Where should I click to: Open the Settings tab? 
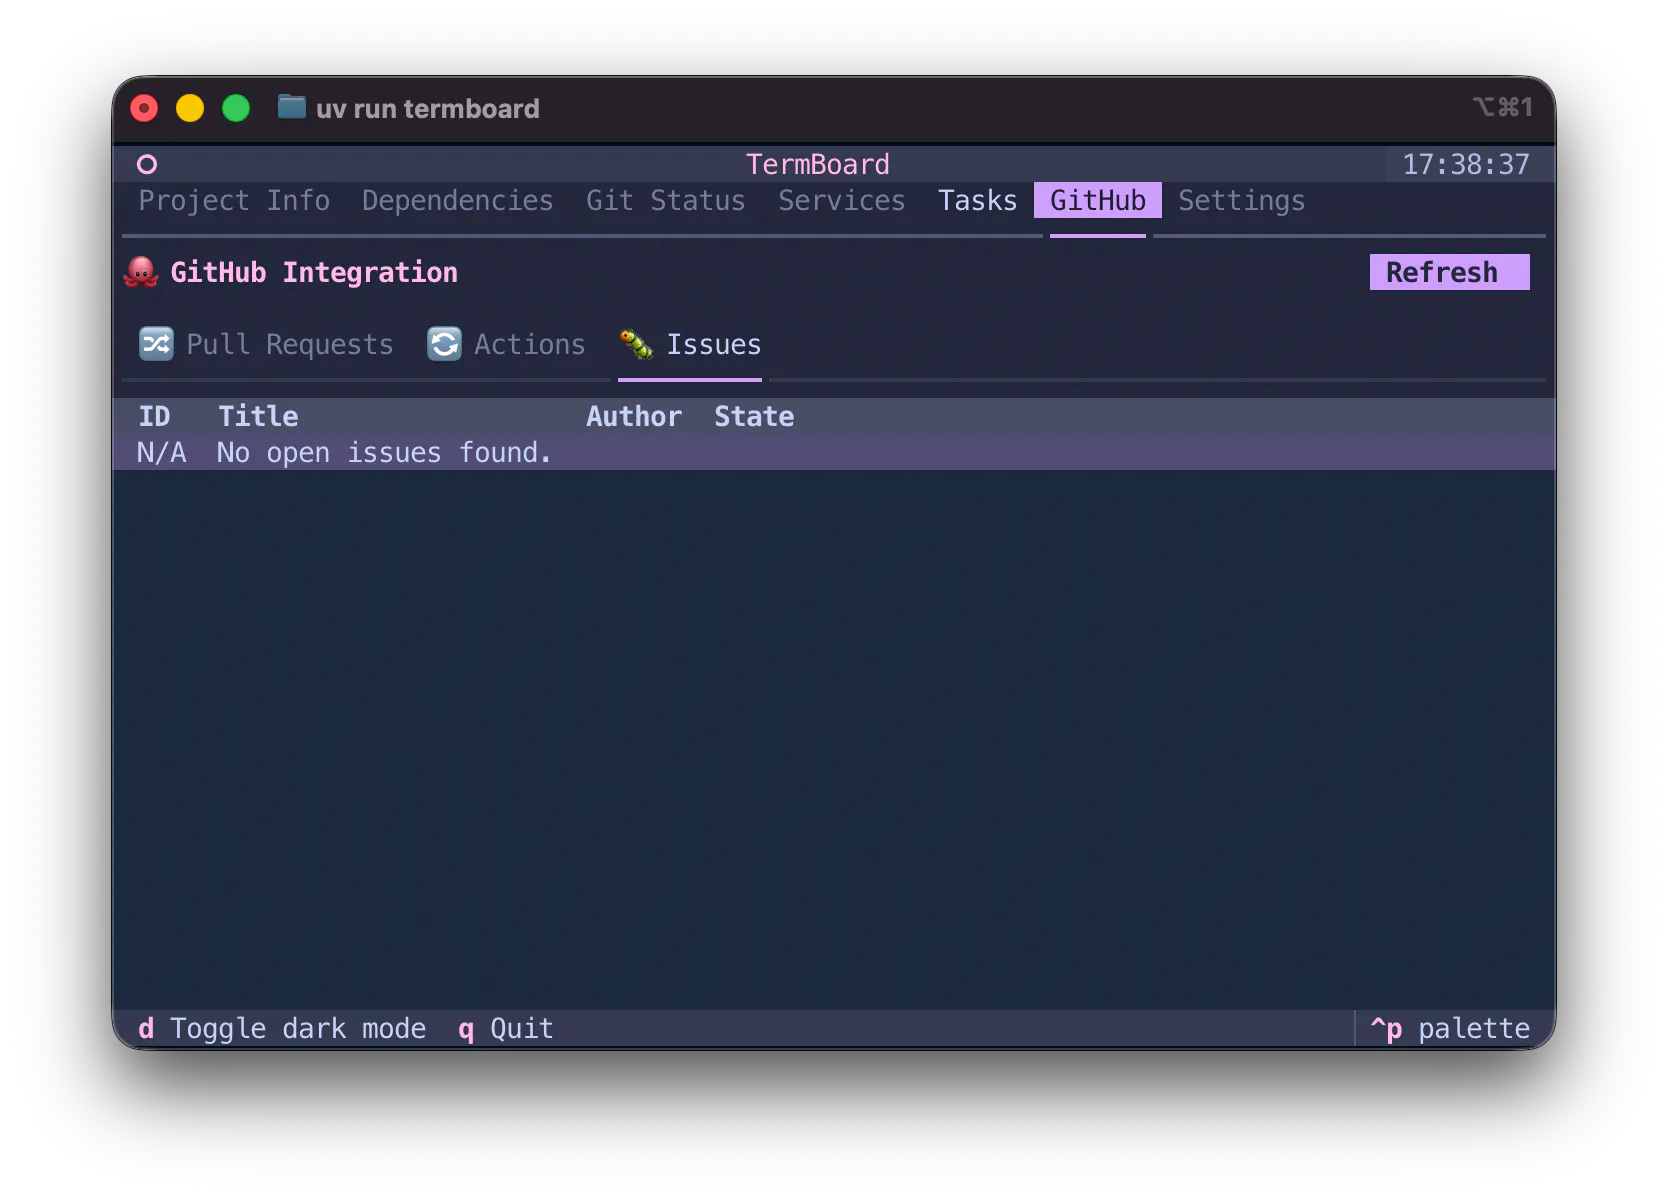coord(1242,200)
